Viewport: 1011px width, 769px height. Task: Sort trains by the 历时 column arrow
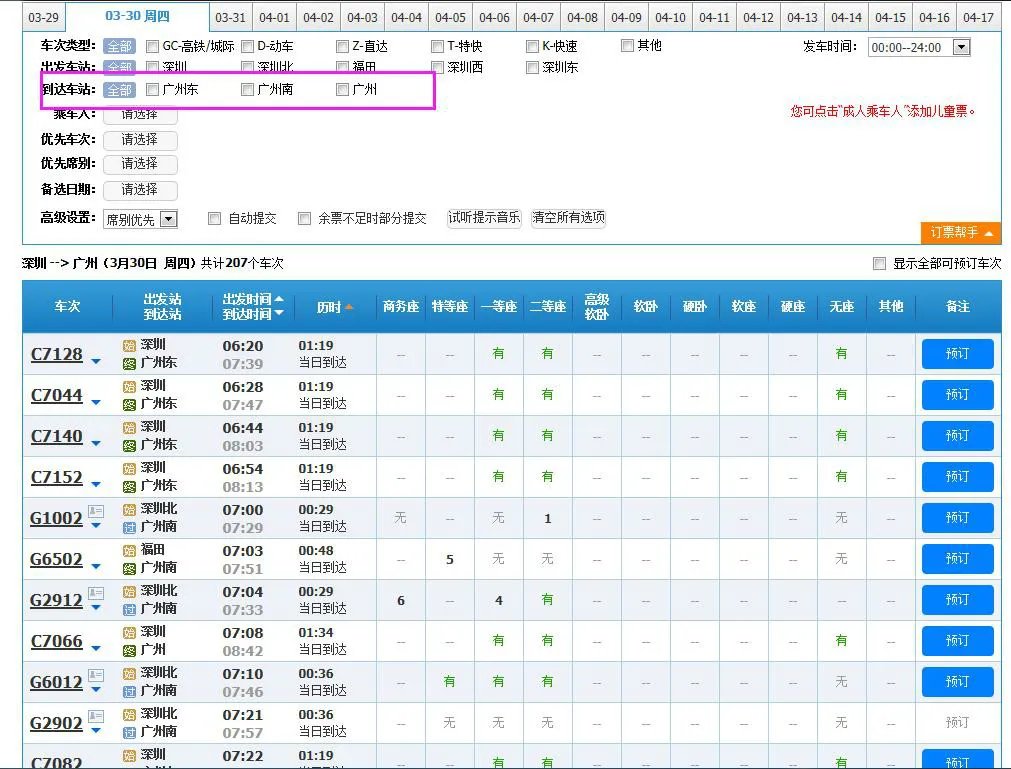click(349, 307)
